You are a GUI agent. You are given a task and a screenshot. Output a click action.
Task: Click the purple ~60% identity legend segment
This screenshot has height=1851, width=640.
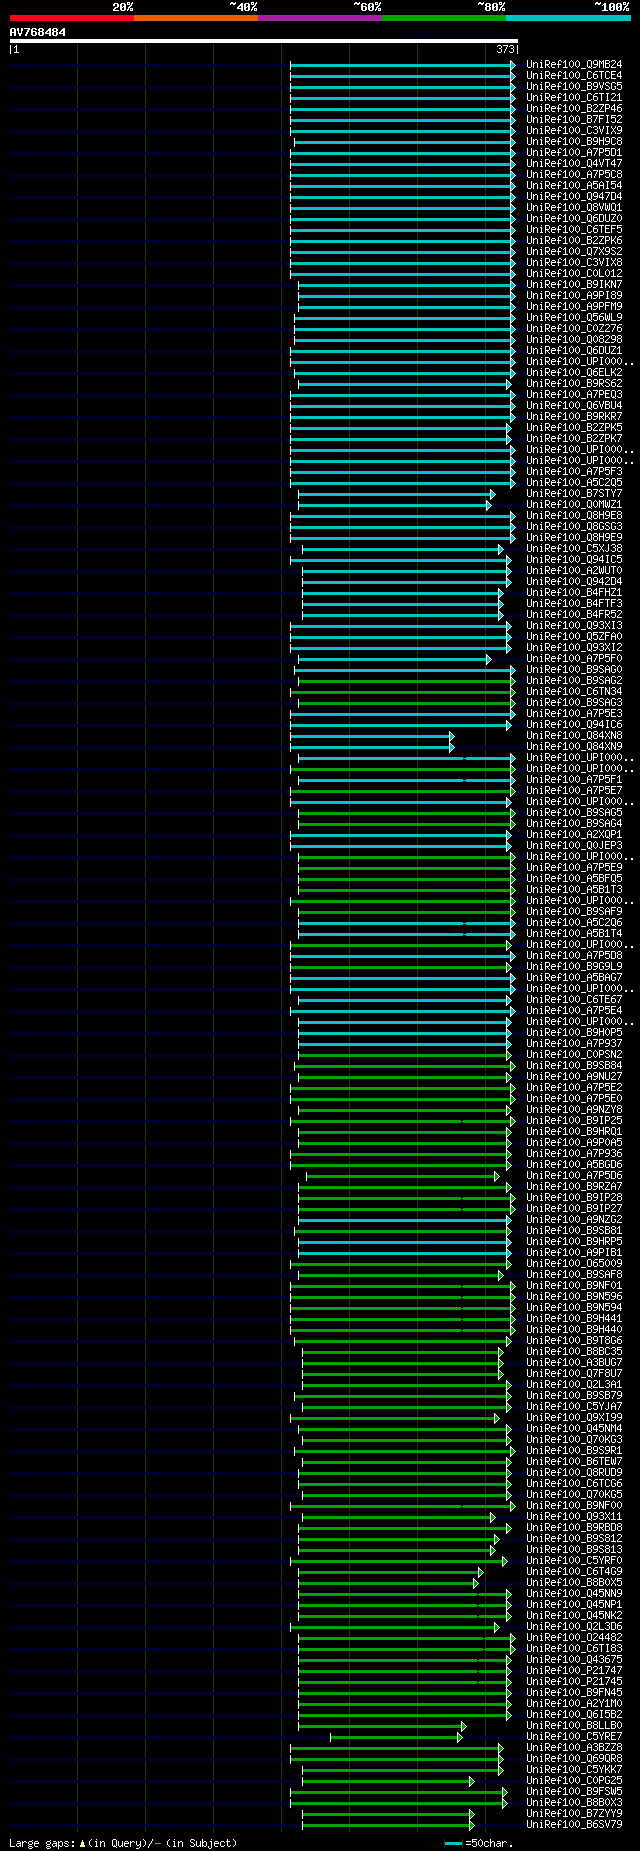click(x=319, y=18)
